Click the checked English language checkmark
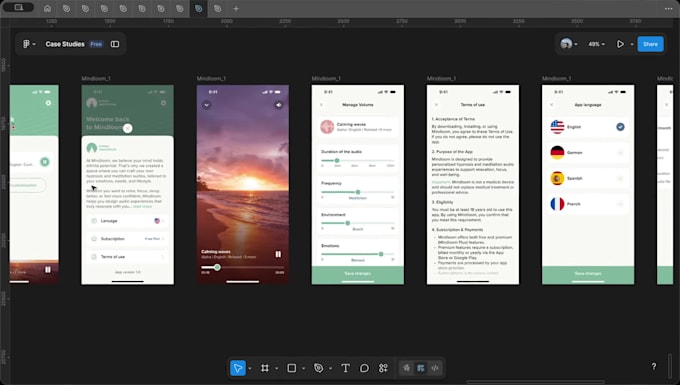 click(620, 127)
